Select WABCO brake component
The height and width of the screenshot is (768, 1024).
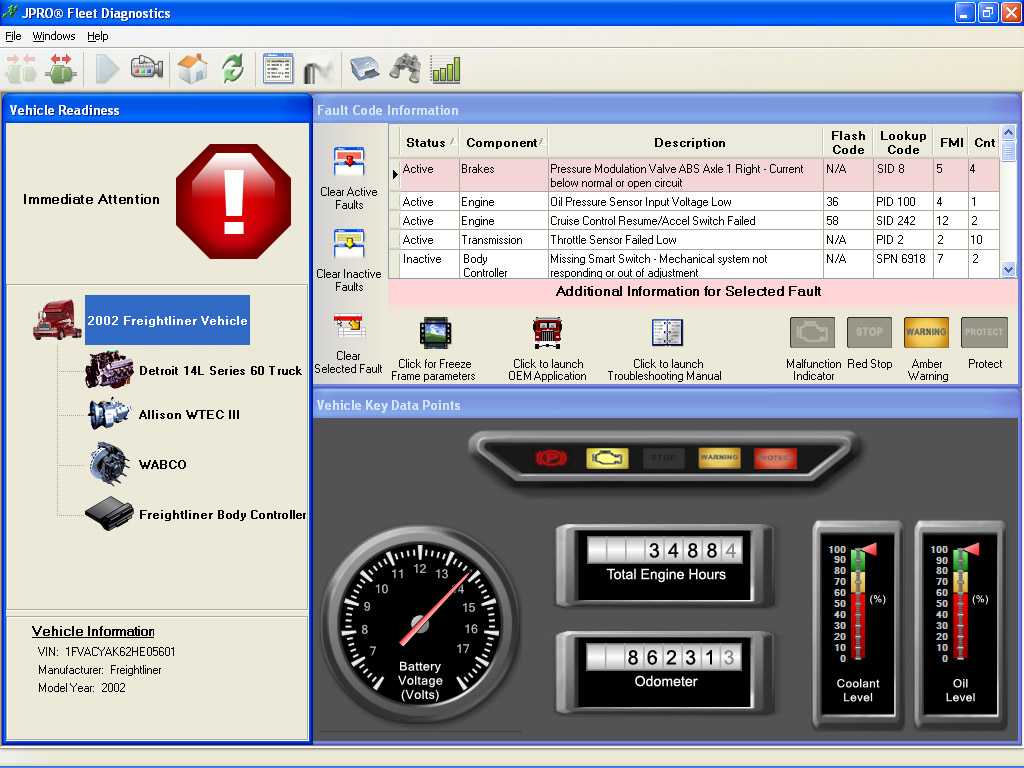coord(163,464)
